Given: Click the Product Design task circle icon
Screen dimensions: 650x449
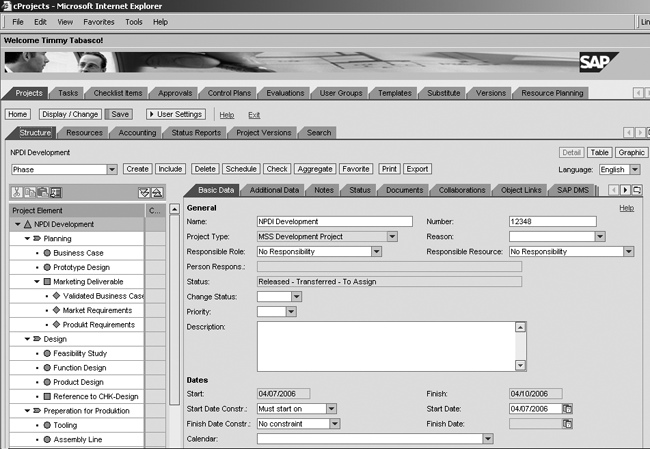Looking at the screenshot, I should pyautogui.click(x=47, y=382).
